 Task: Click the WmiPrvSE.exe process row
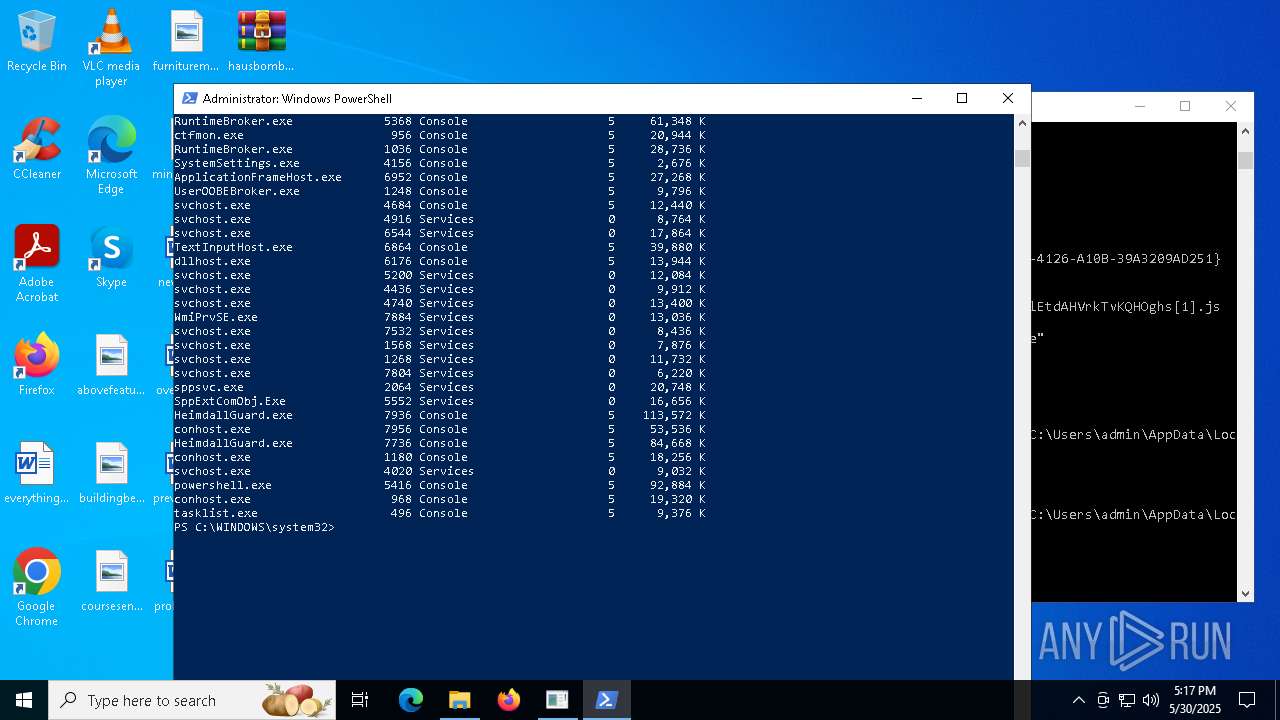[440, 317]
